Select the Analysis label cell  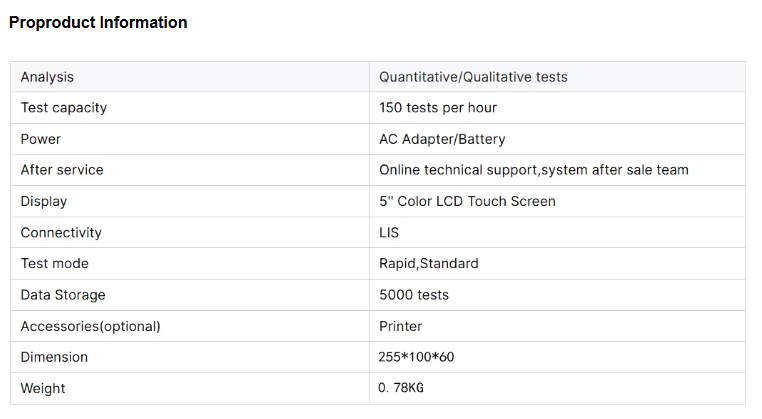point(47,77)
